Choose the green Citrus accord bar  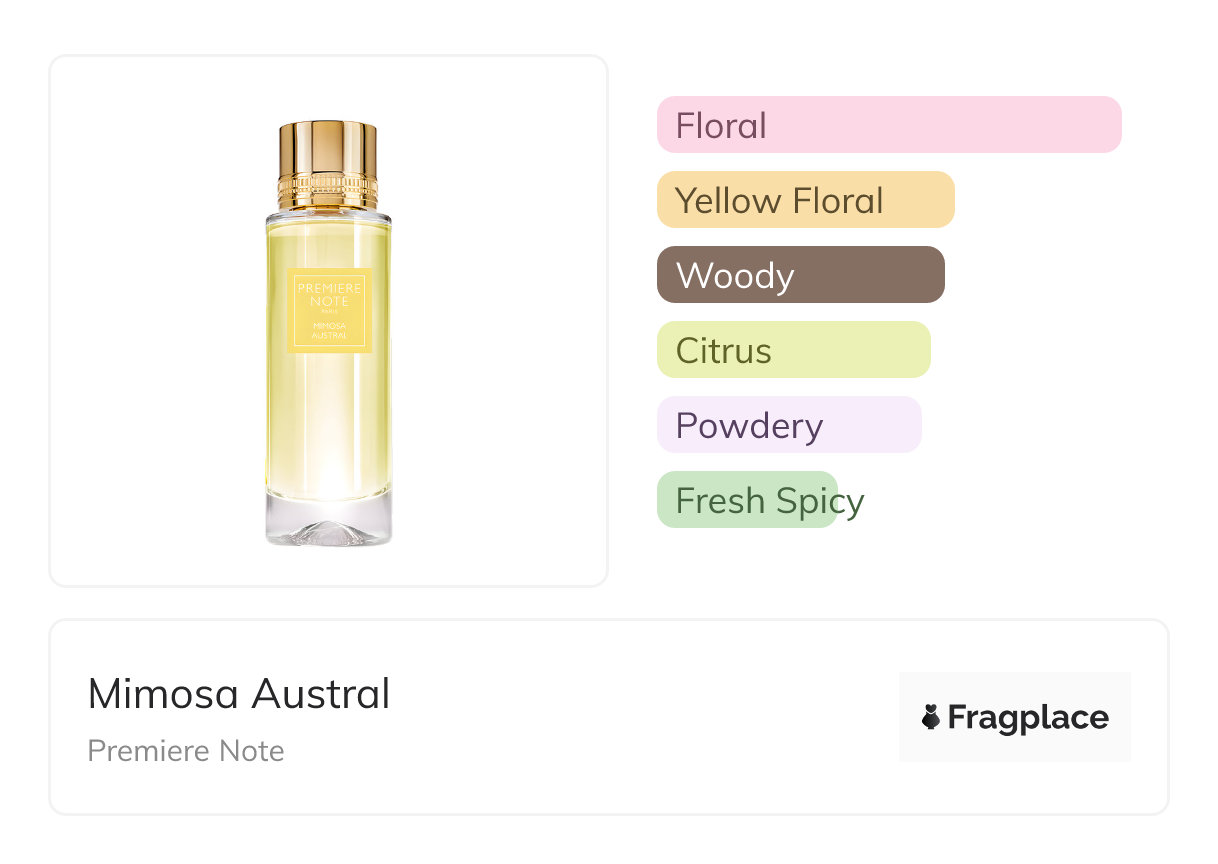(793, 350)
